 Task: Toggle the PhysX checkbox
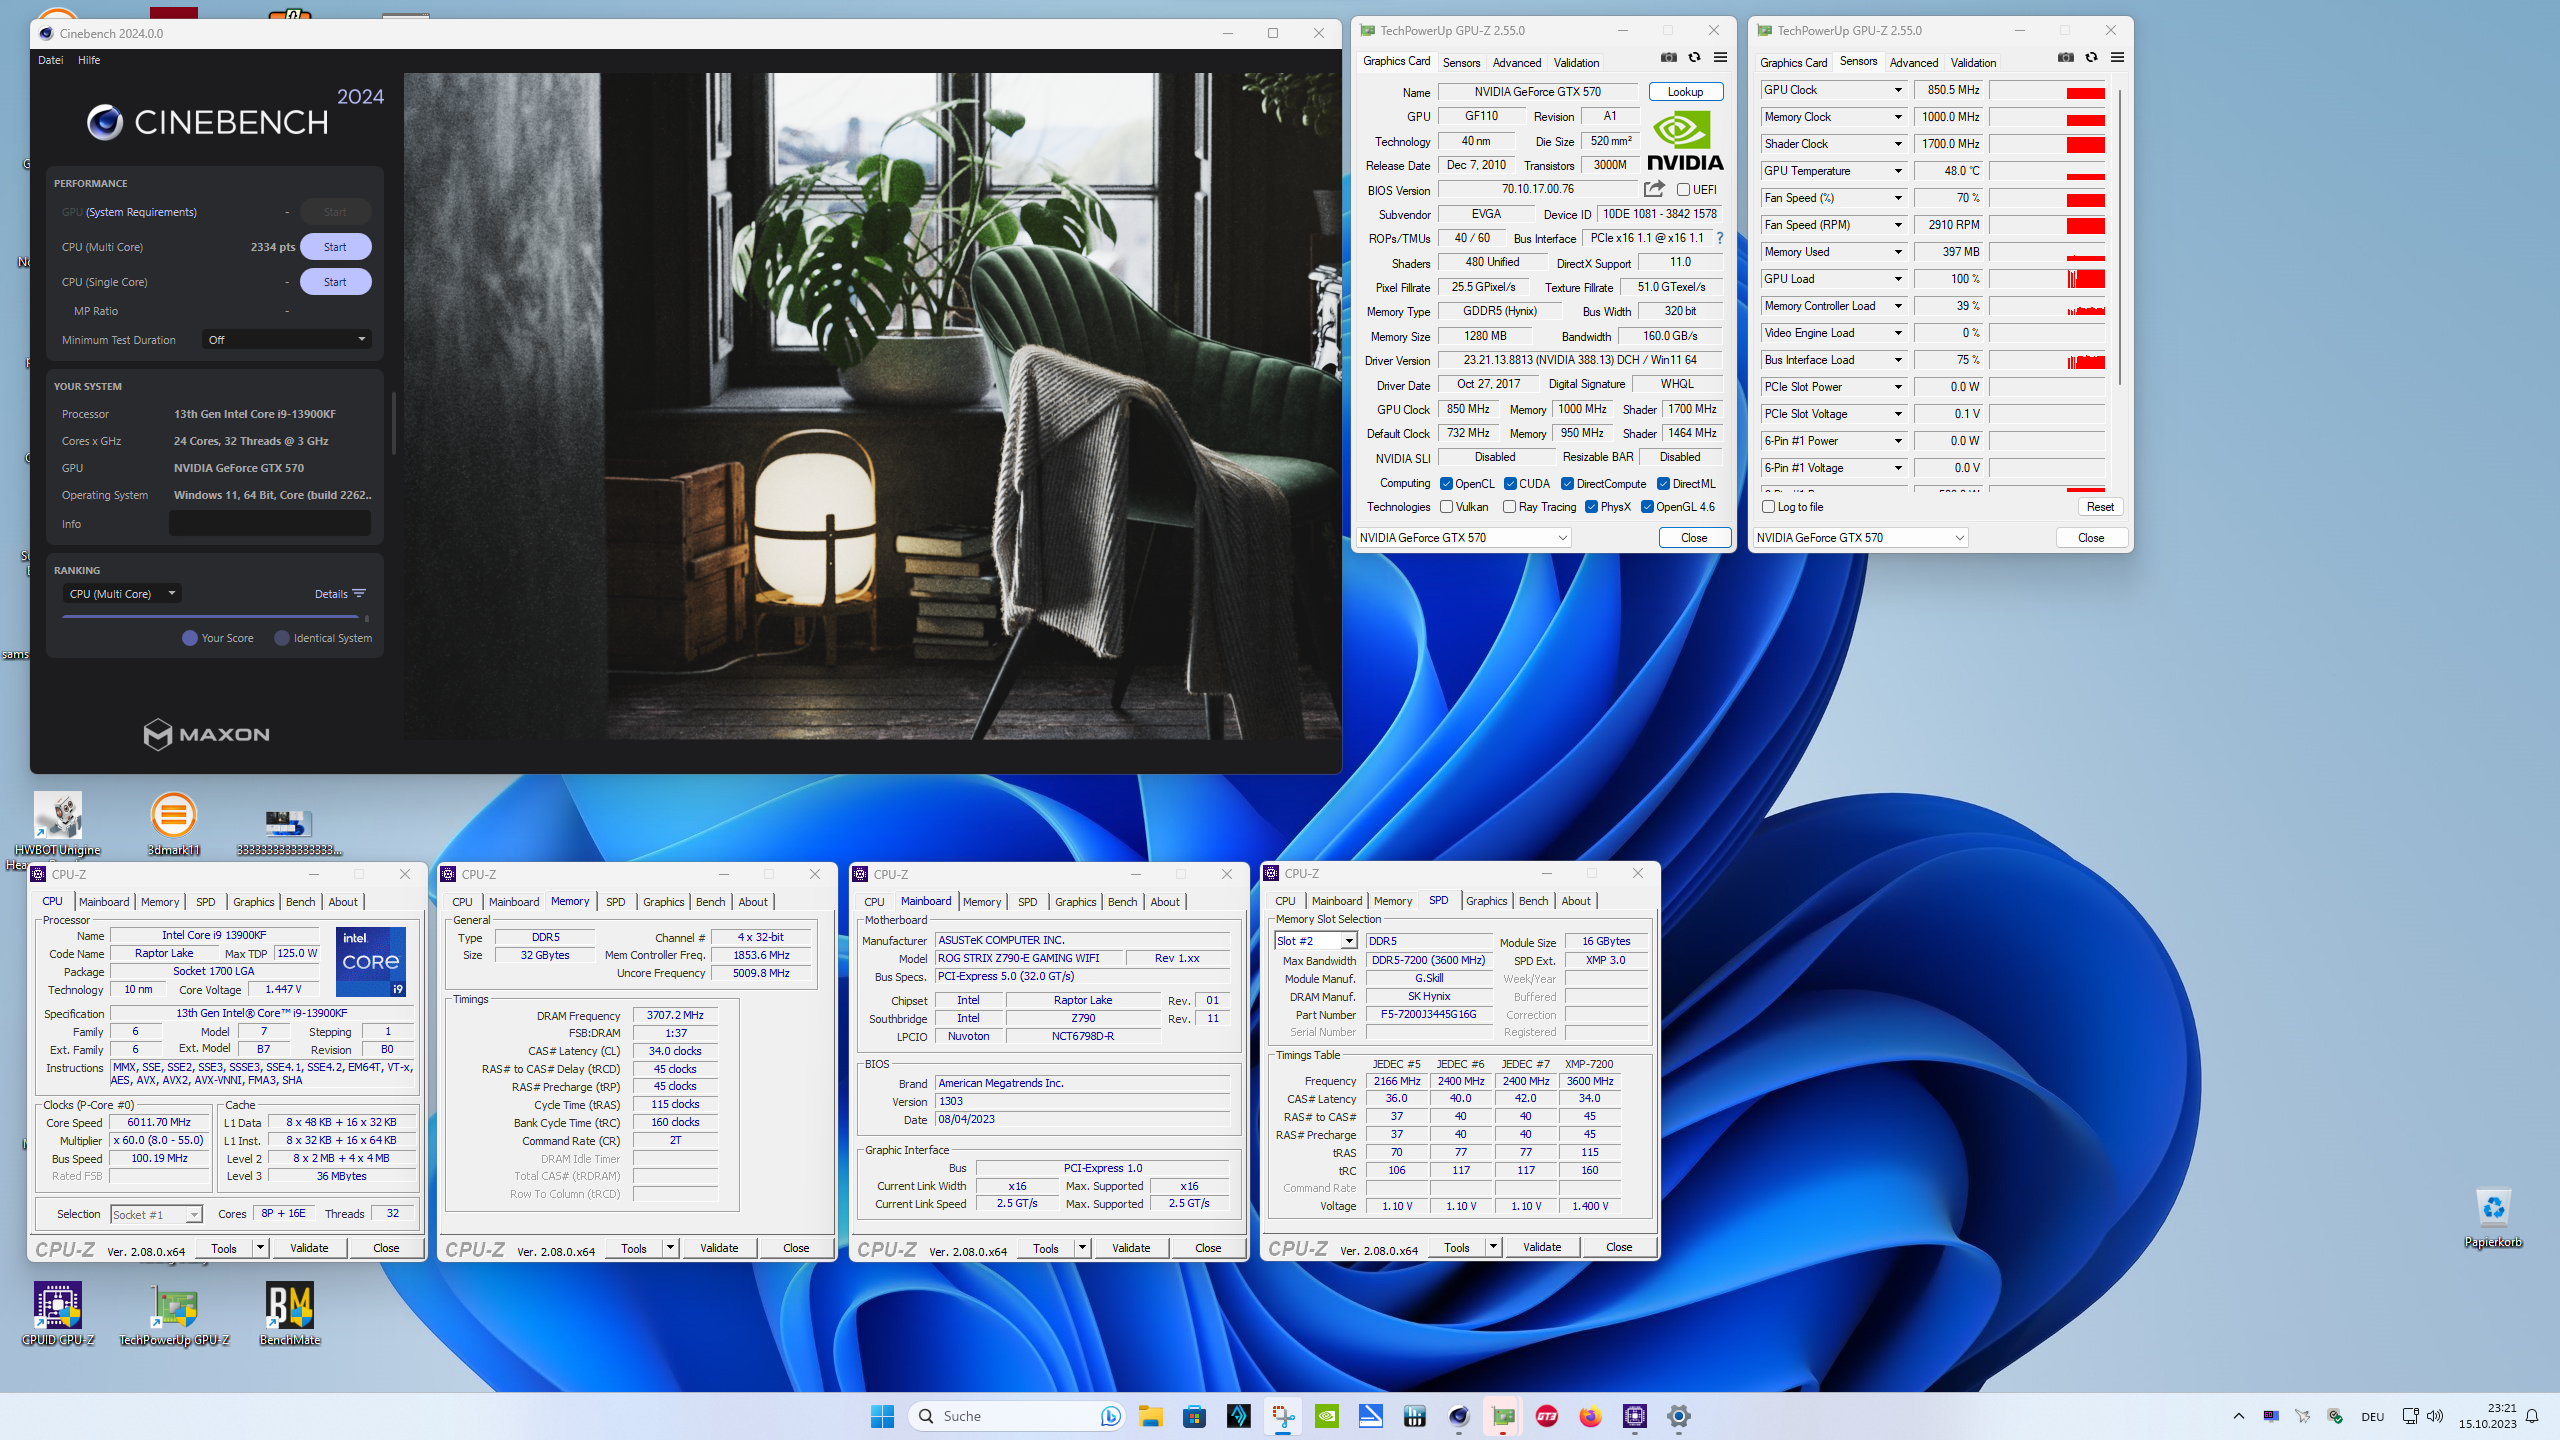[1591, 507]
